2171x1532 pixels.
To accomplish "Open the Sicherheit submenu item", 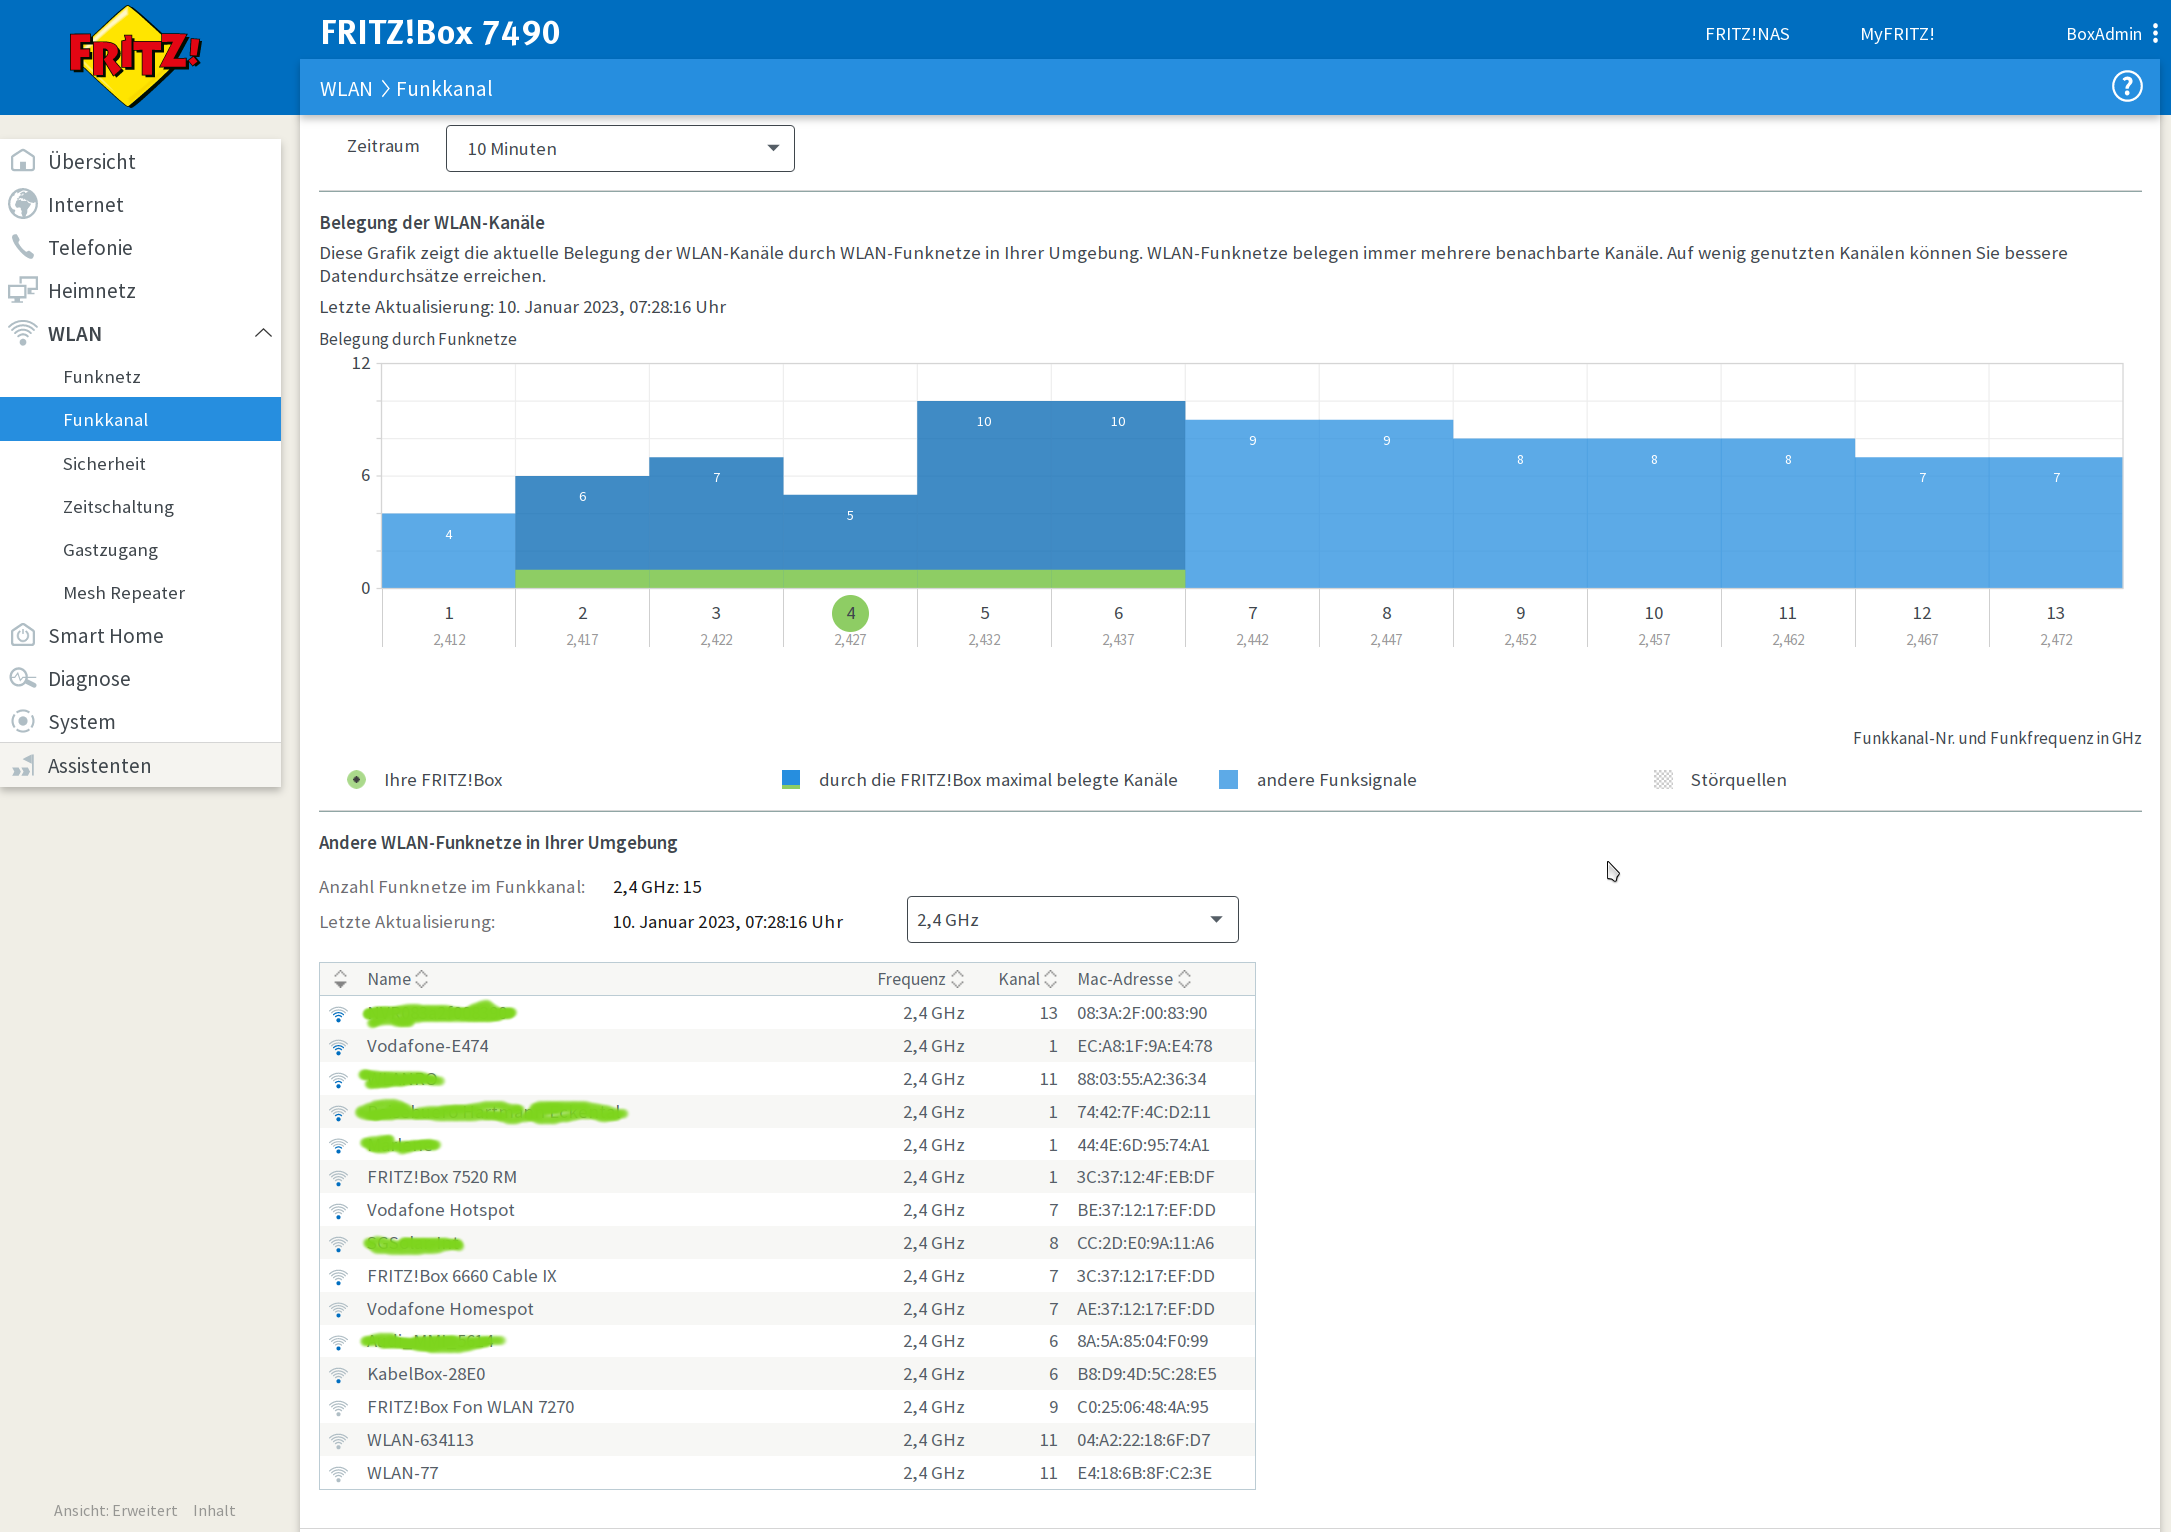I will point(104,464).
